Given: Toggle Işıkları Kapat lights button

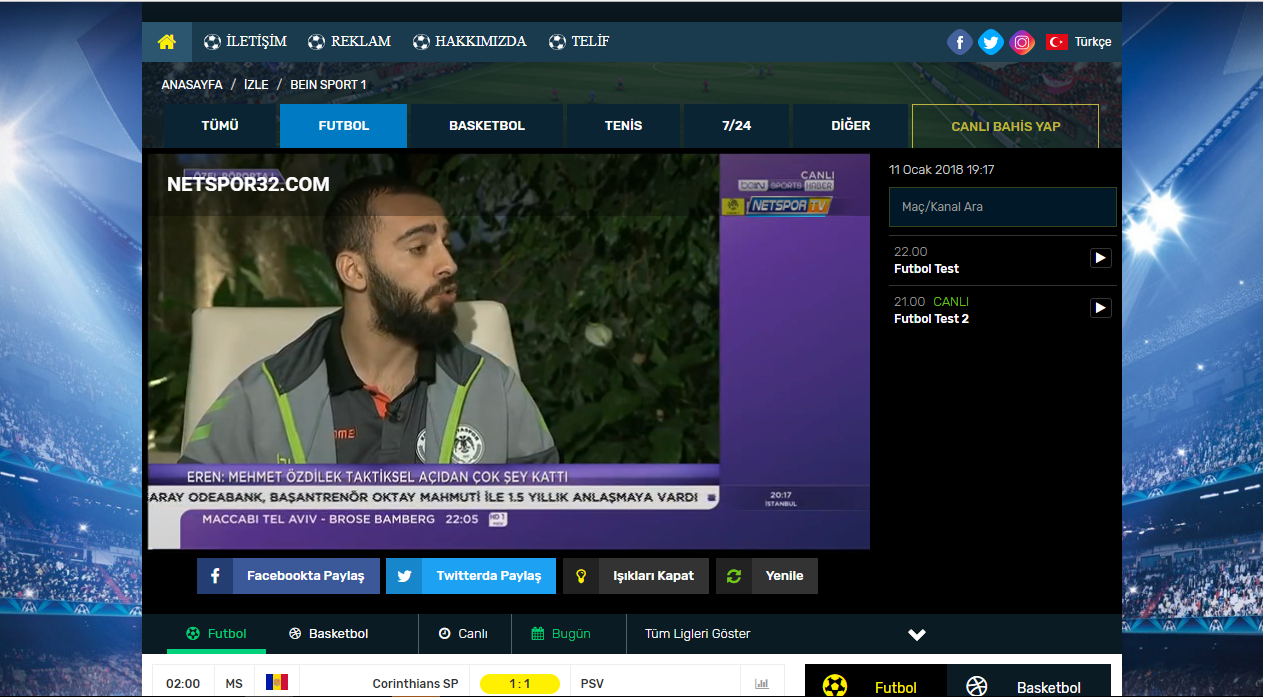Looking at the screenshot, I should (636, 576).
